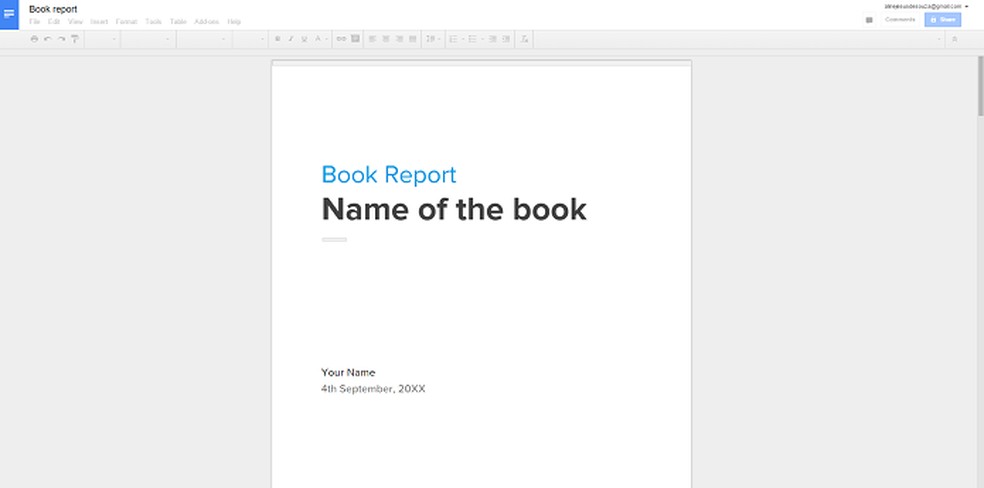
Task: Click the Redo arrow icon
Action: (61, 39)
